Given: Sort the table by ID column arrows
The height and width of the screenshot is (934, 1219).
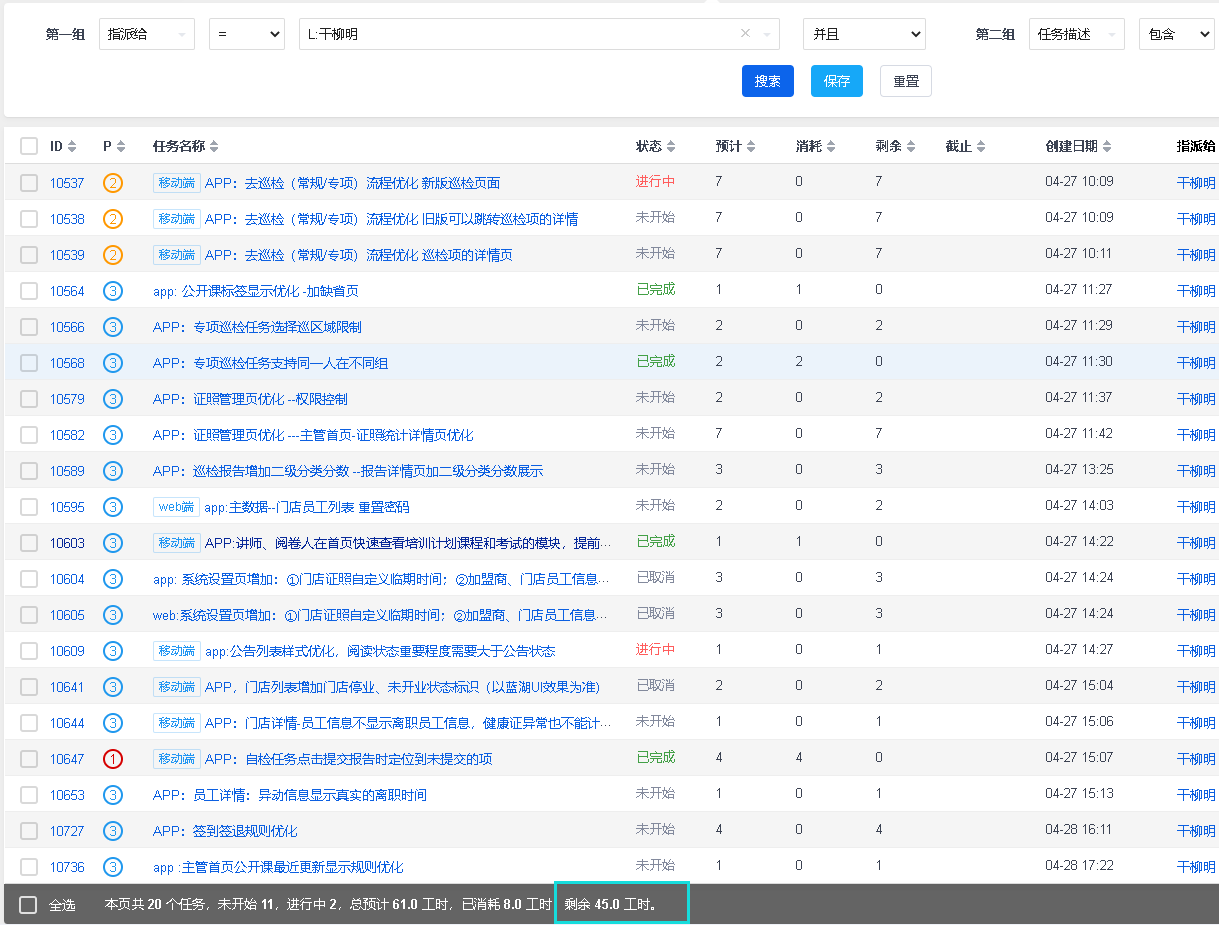Looking at the screenshot, I should coord(71,147).
